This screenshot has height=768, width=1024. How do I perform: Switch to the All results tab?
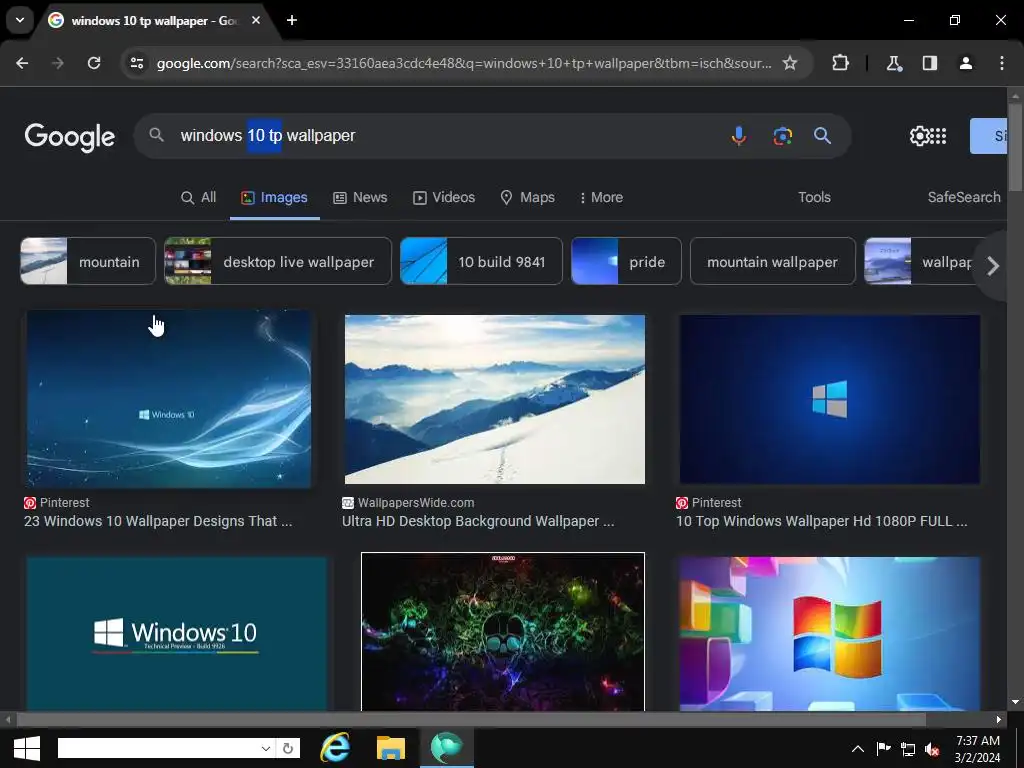point(199,197)
